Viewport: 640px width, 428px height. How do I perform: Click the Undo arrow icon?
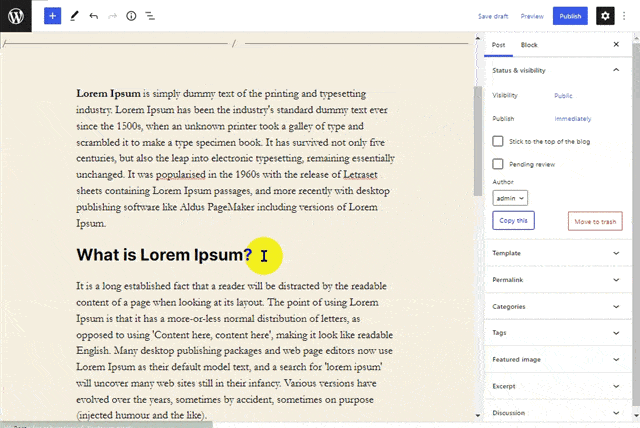pyautogui.click(x=93, y=16)
